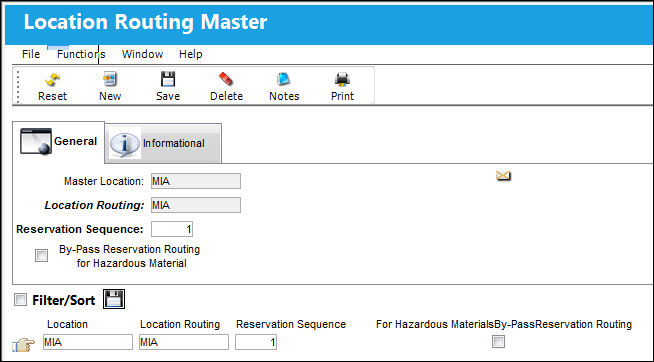654x362 pixels.
Task: Select the grid Reservation Sequence cell
Action: (256, 342)
